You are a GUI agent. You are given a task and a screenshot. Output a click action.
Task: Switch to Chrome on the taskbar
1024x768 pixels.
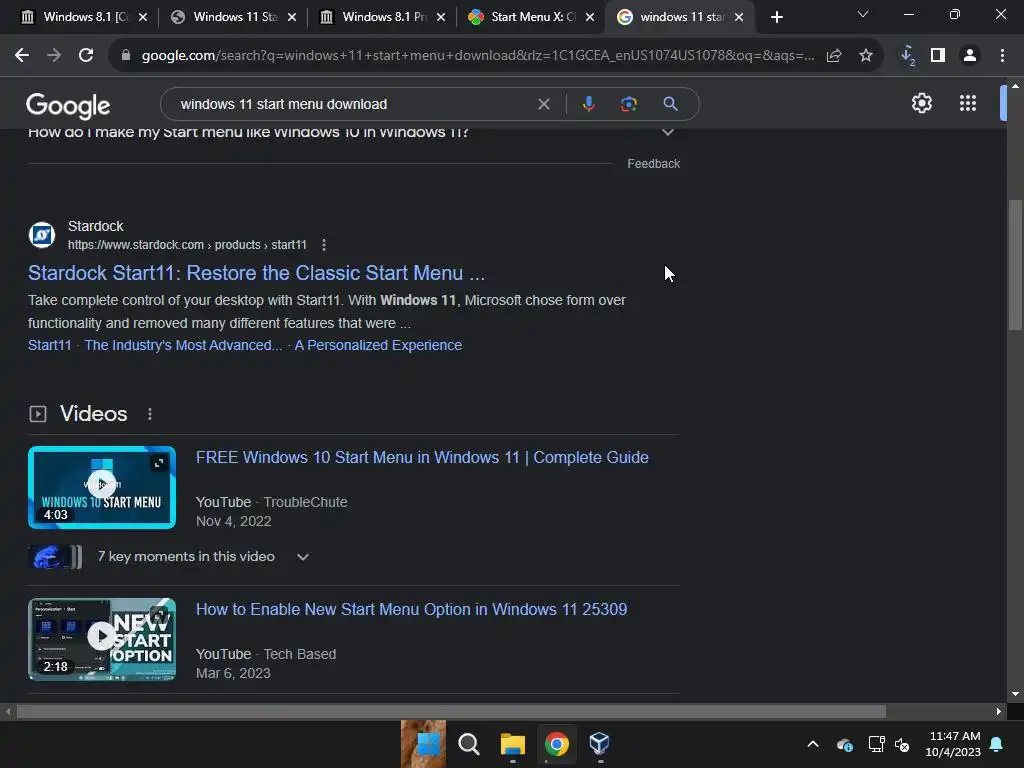(x=556, y=744)
